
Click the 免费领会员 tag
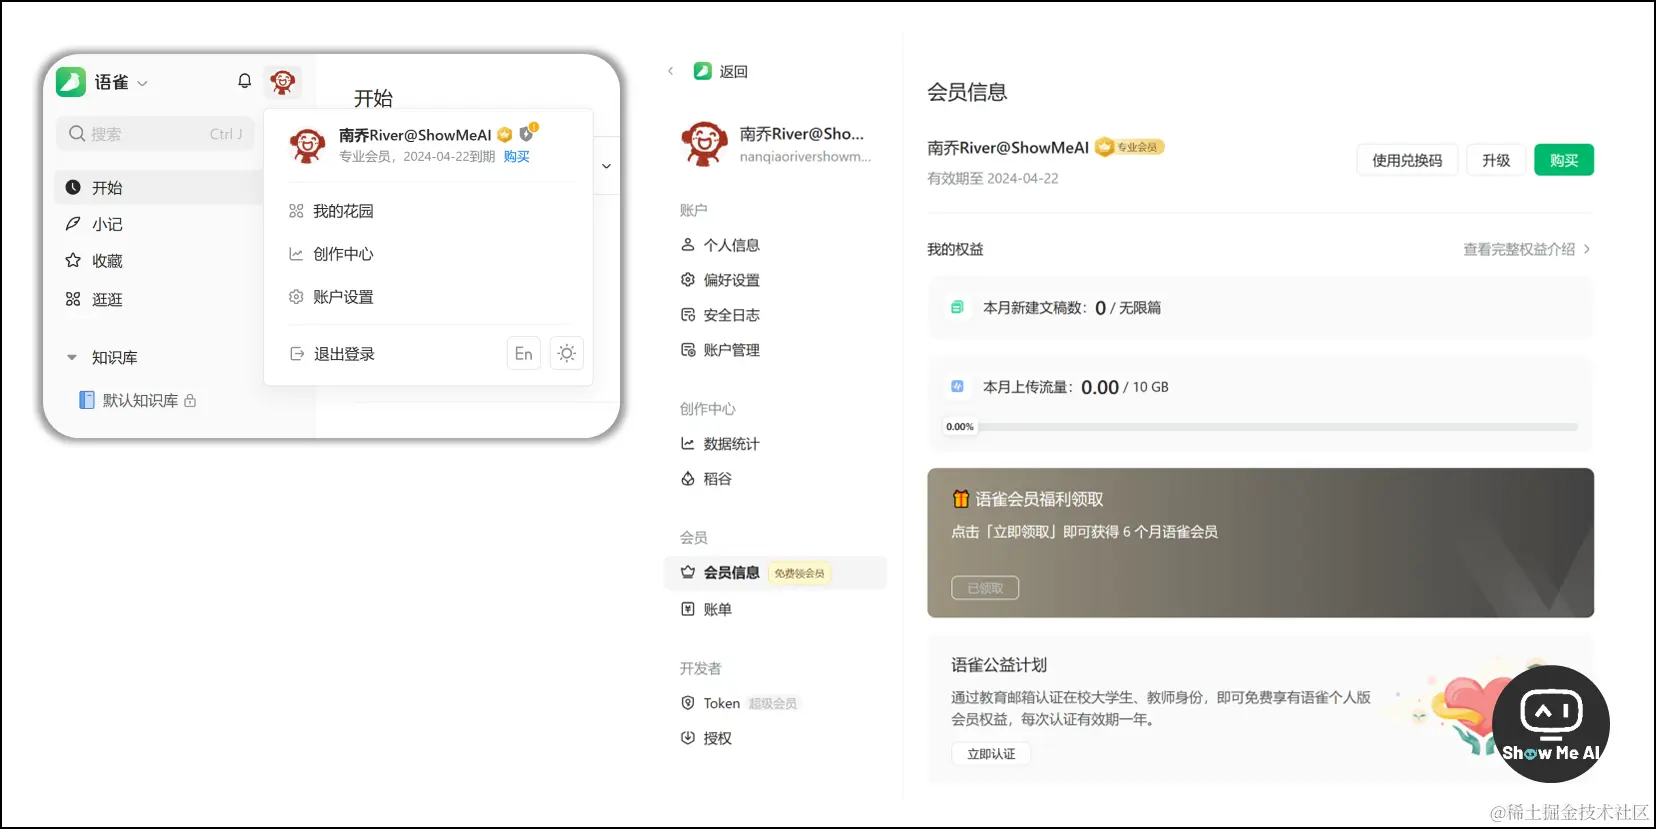pos(800,574)
